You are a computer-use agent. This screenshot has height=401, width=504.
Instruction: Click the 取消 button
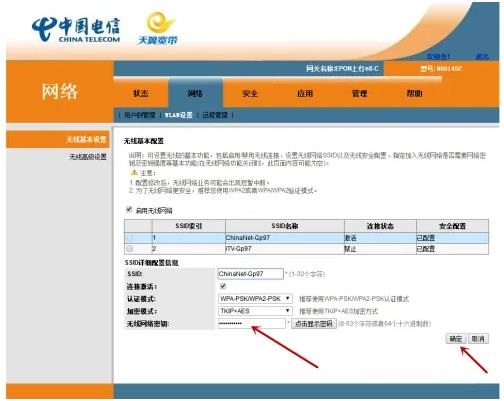click(478, 339)
